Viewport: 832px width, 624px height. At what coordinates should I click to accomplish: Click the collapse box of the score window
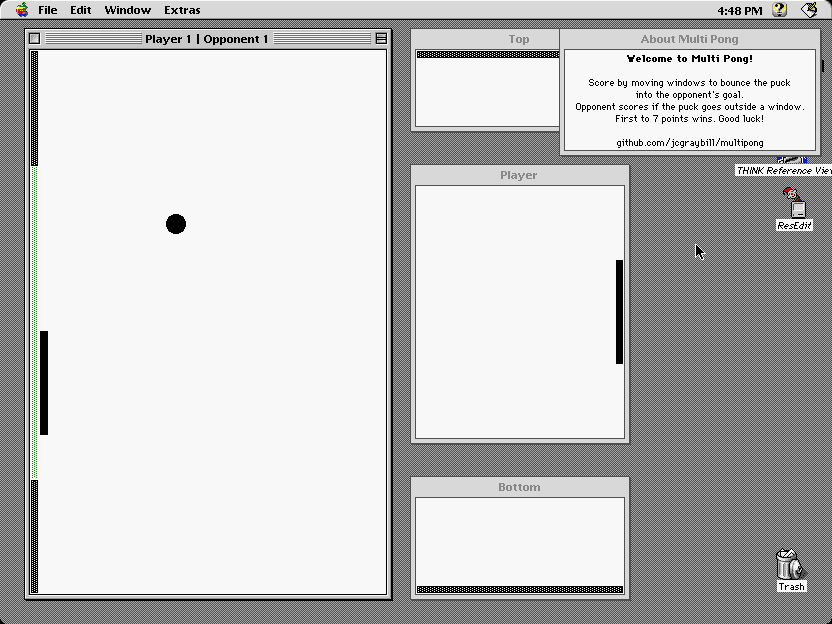tap(381, 39)
